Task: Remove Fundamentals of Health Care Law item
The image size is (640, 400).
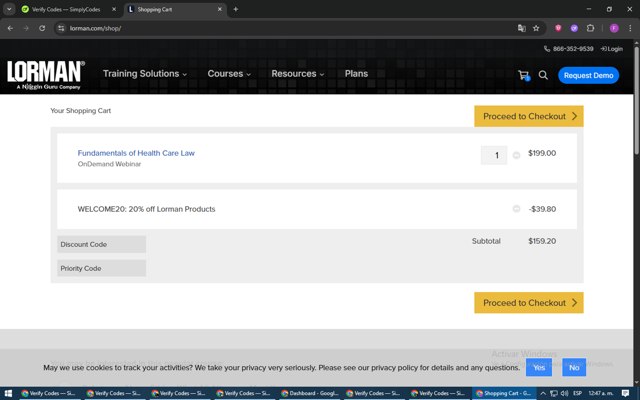Action: 516,155
